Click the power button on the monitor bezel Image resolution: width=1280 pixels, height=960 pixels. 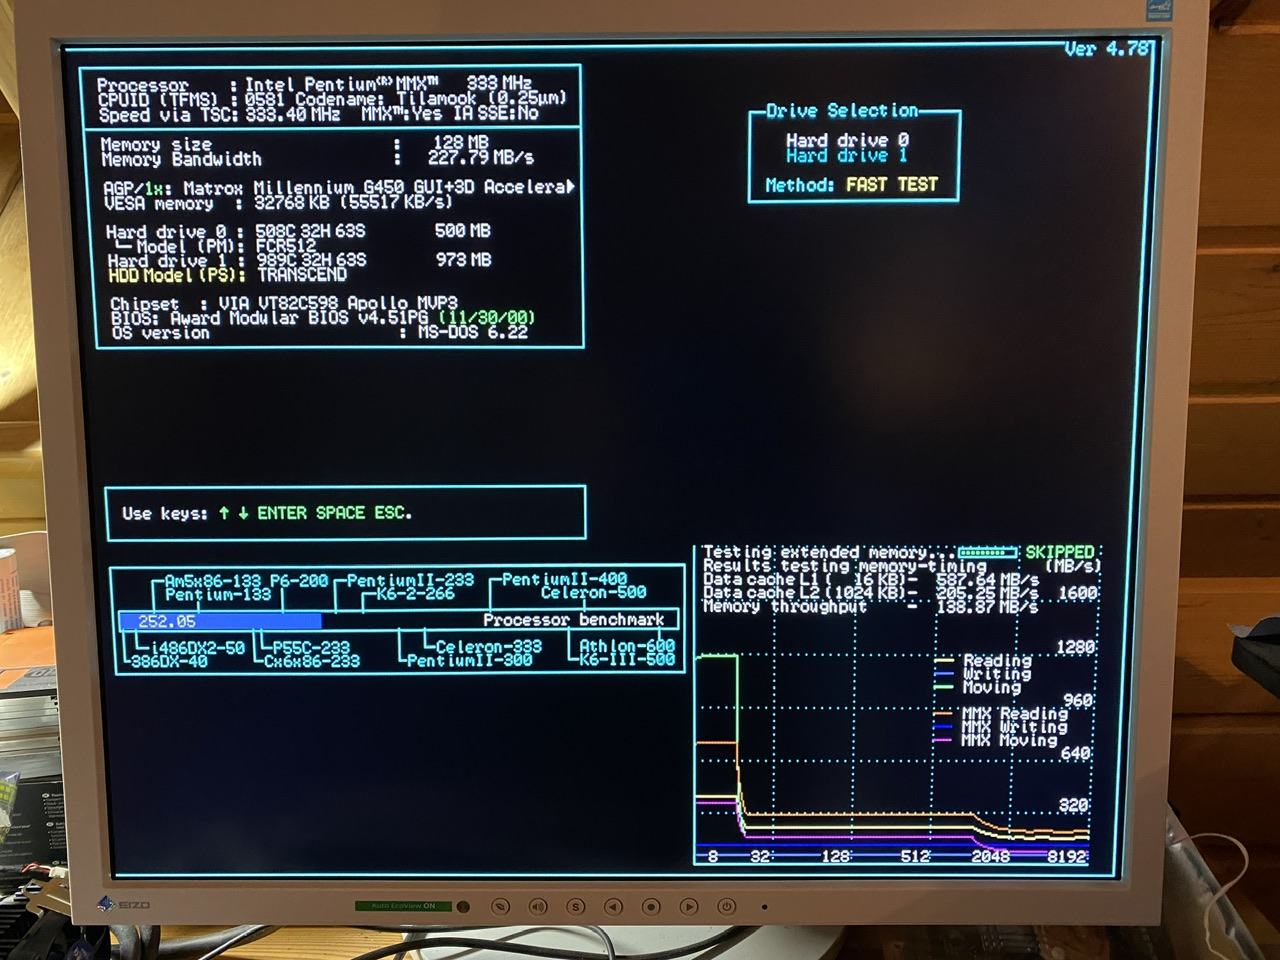[x=727, y=907]
